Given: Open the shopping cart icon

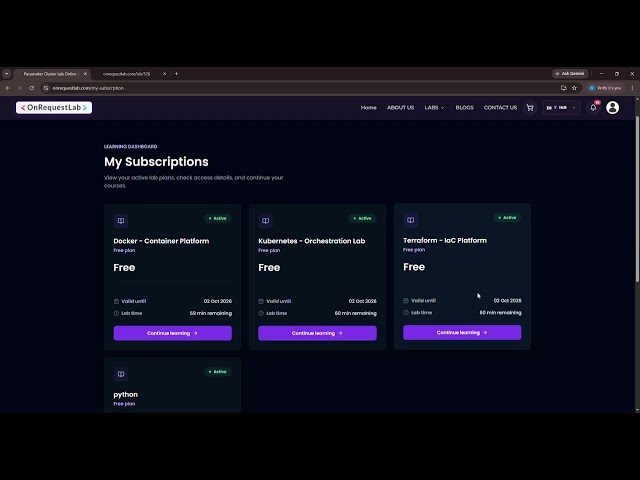Looking at the screenshot, I should click(x=530, y=108).
